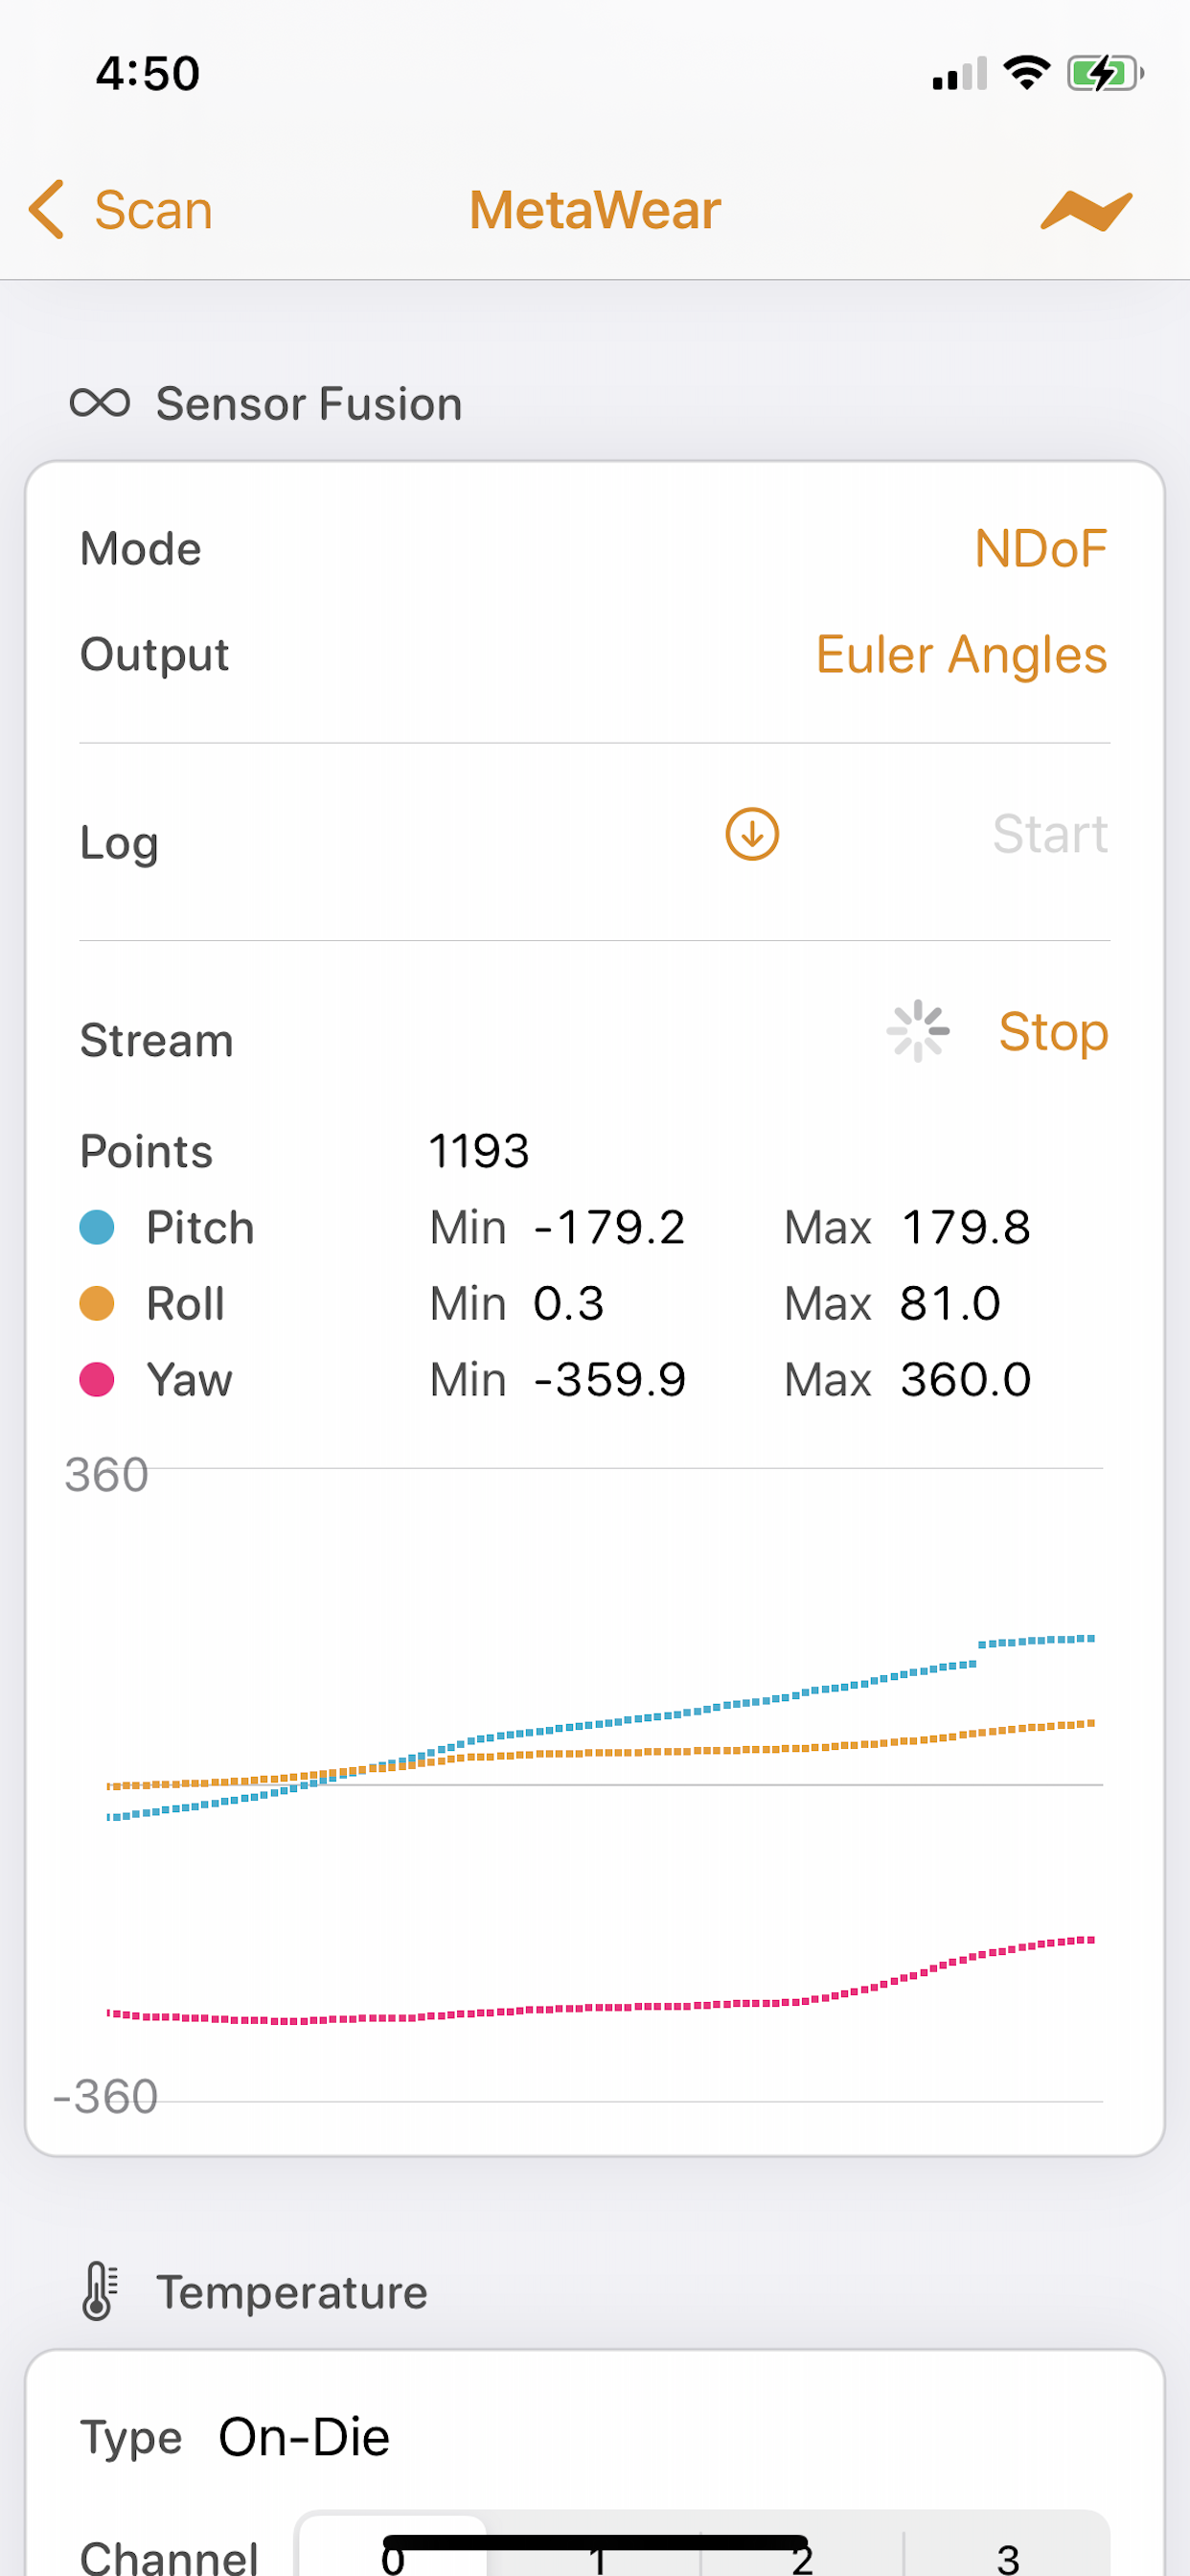Image resolution: width=1190 pixels, height=2576 pixels.
Task: Tap the greyed-out Log Start button
Action: [1050, 834]
